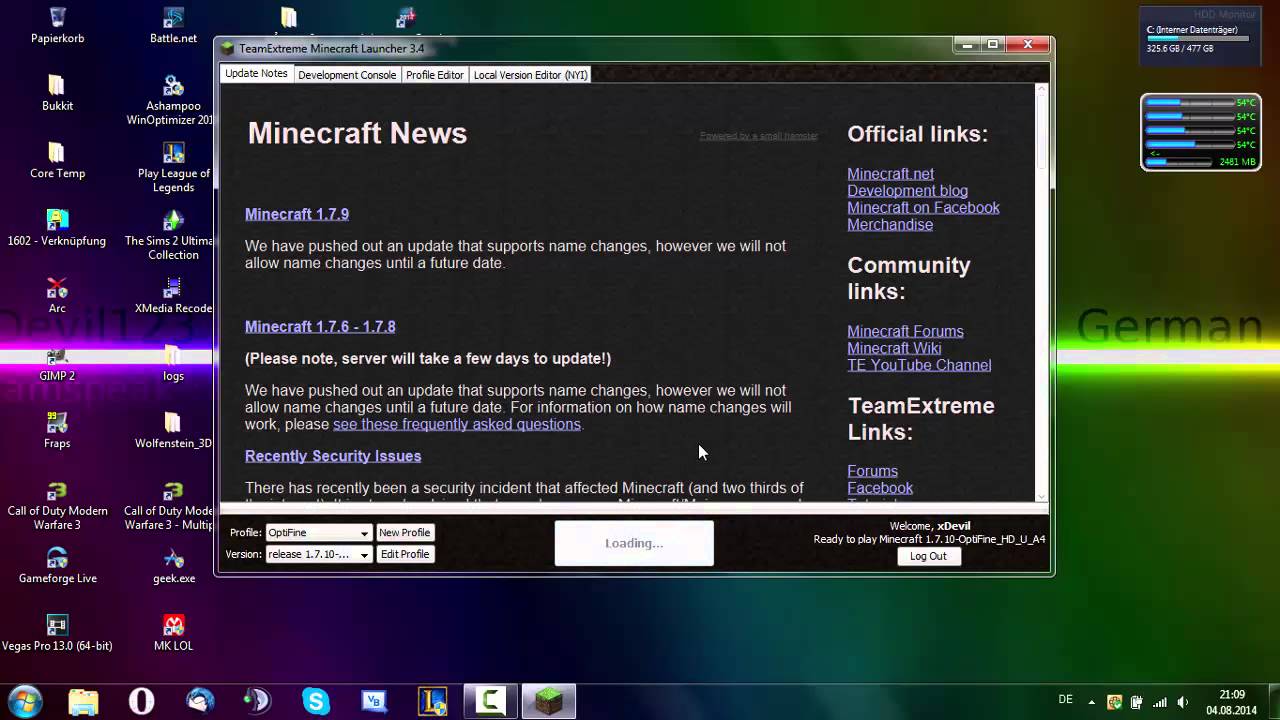Open the Minecraft 1.7.6 - 1.7.8 link
The width and height of the screenshot is (1280, 720).
click(x=320, y=326)
